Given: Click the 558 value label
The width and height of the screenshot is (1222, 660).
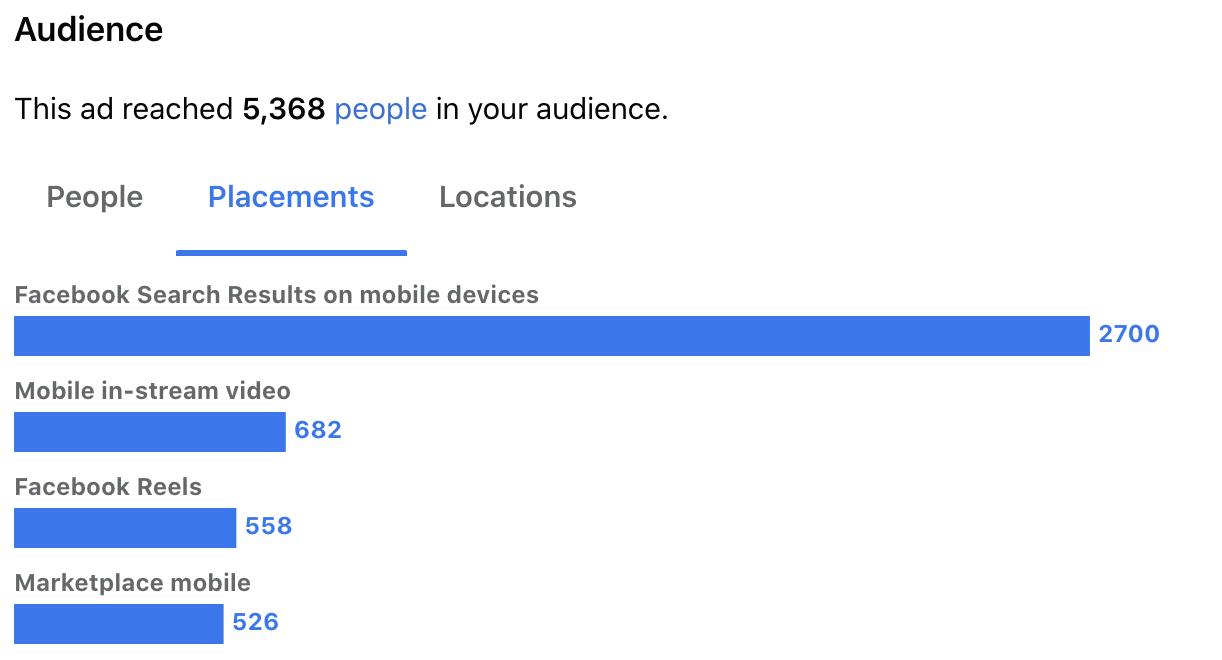Looking at the screenshot, I should (x=268, y=526).
